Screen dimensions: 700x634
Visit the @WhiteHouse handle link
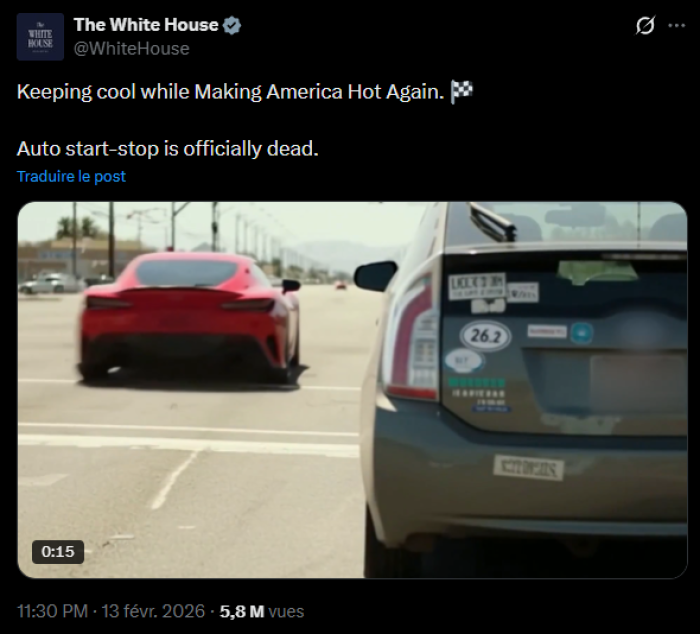(x=131, y=49)
